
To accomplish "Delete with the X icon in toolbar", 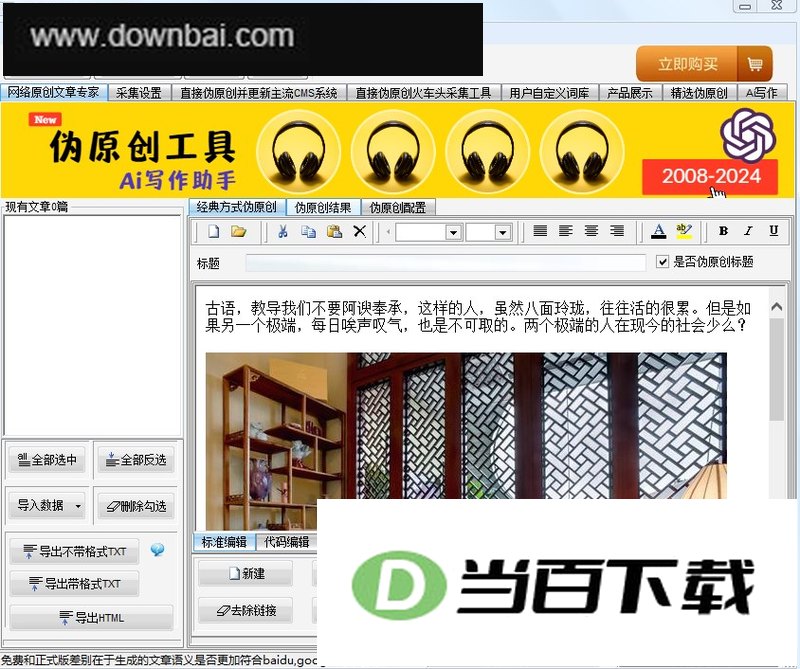I will point(360,232).
